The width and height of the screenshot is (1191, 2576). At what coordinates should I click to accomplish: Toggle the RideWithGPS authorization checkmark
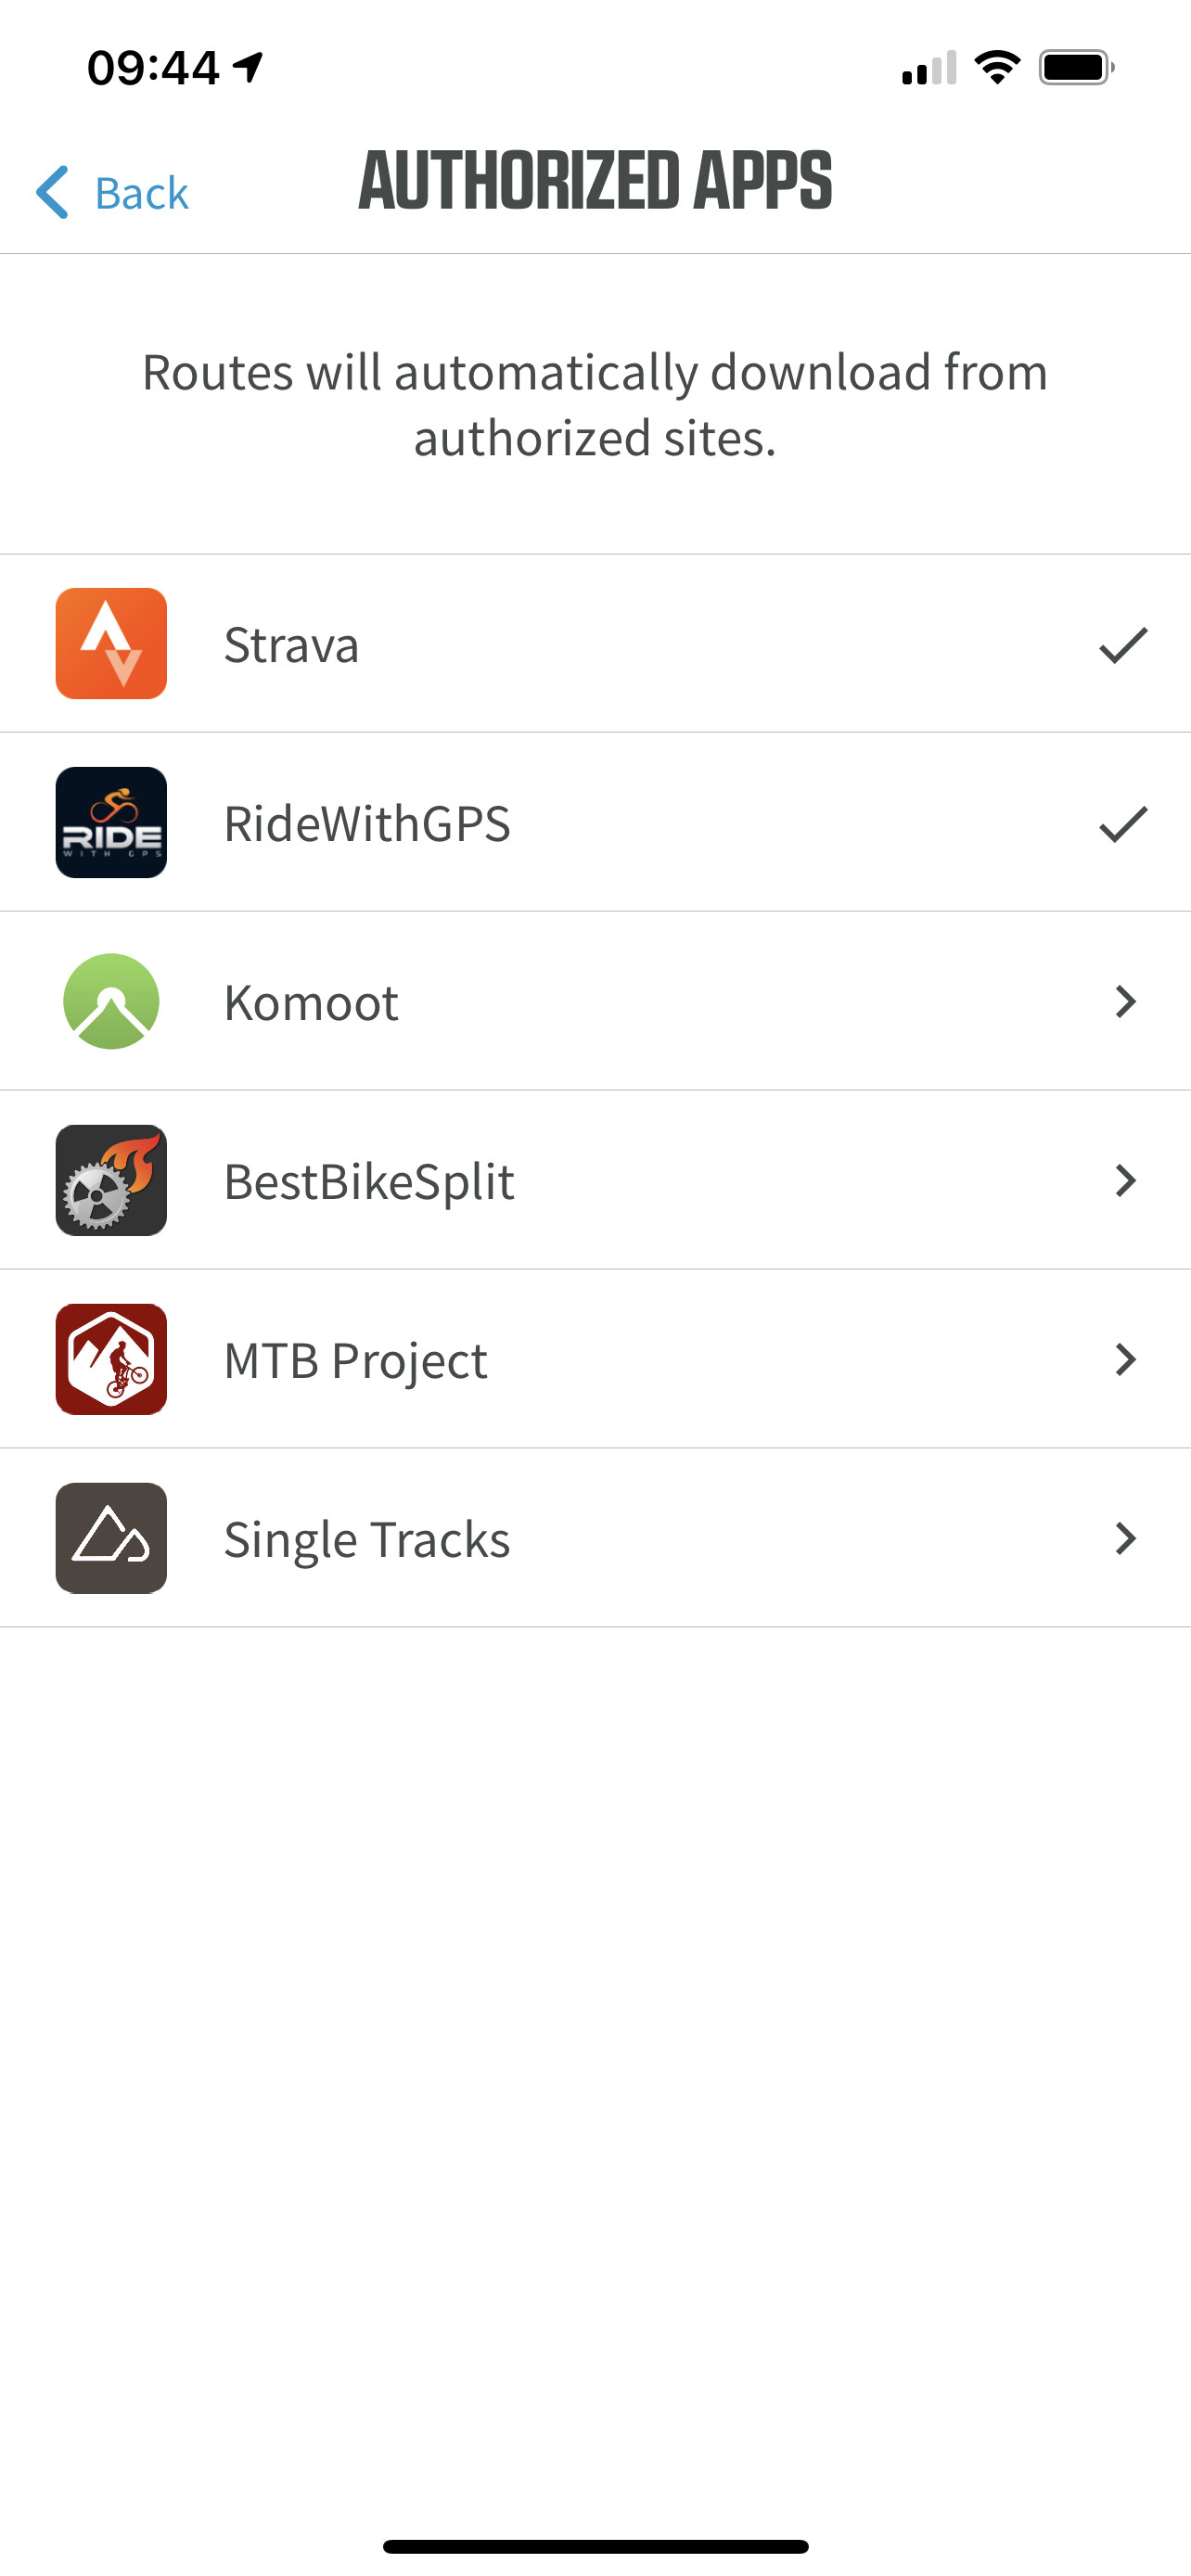1123,824
